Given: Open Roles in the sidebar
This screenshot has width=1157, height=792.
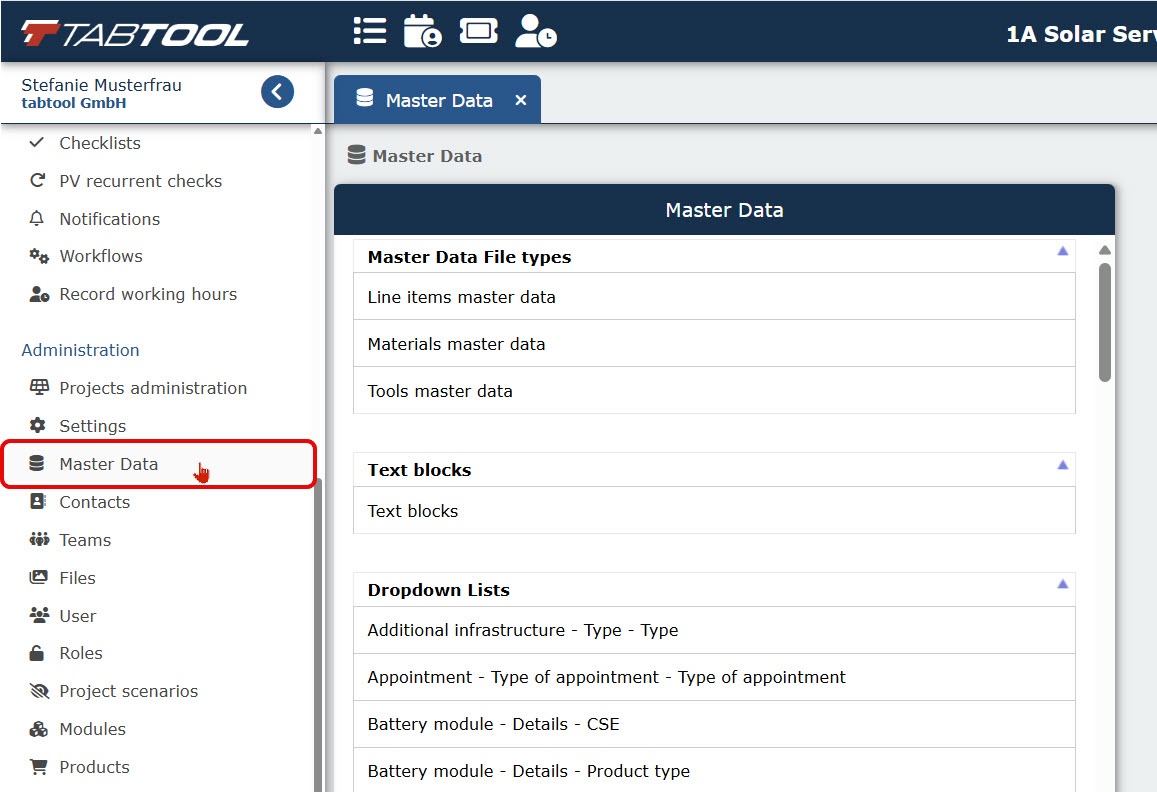Looking at the screenshot, I should (80, 653).
